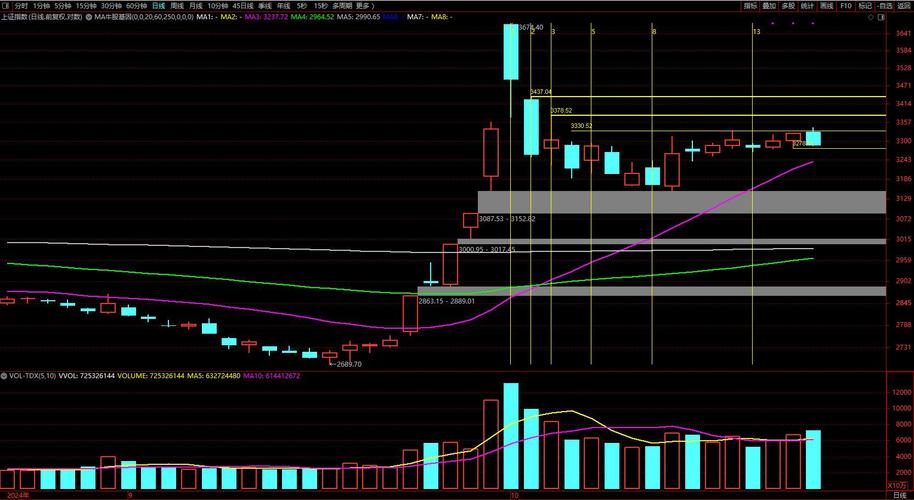Click the 3087.53 - 3152.82 gray gap zone
The image size is (914, 500).
[x=682, y=201]
